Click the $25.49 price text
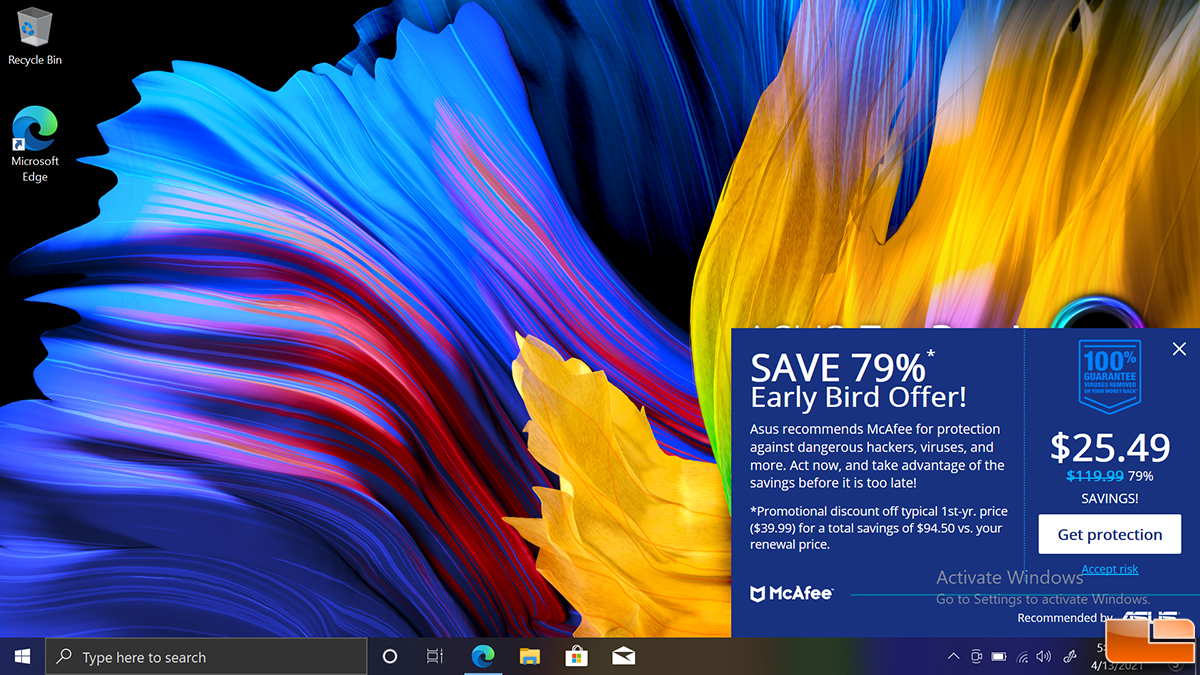Image resolution: width=1200 pixels, height=675 pixels. click(x=1110, y=447)
